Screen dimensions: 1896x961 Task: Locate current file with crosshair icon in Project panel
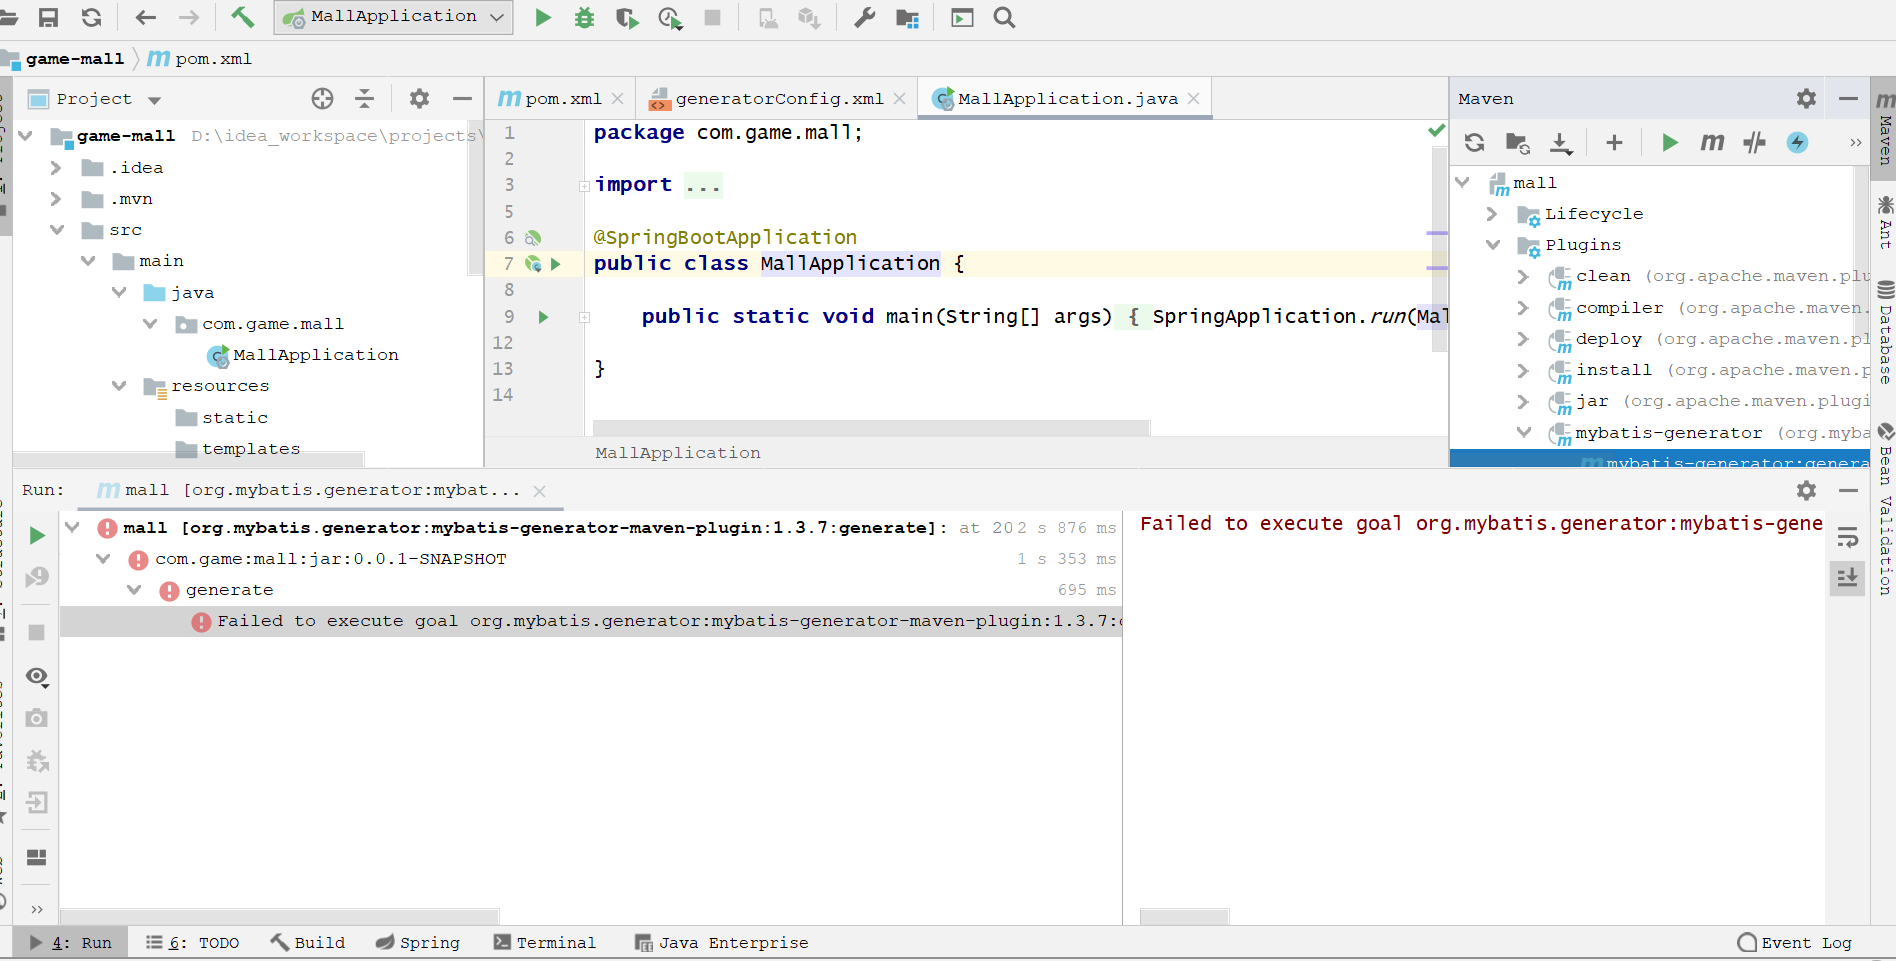pos(322,98)
